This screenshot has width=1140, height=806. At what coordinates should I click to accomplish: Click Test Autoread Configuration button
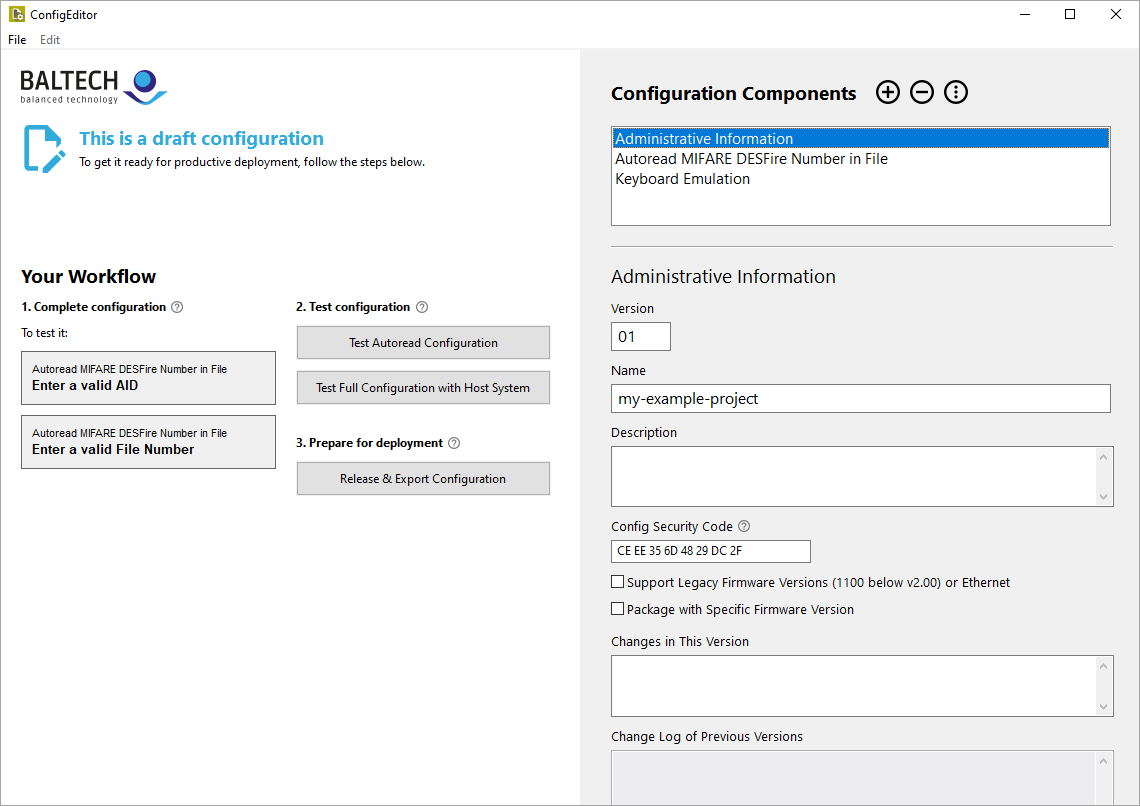coord(423,342)
